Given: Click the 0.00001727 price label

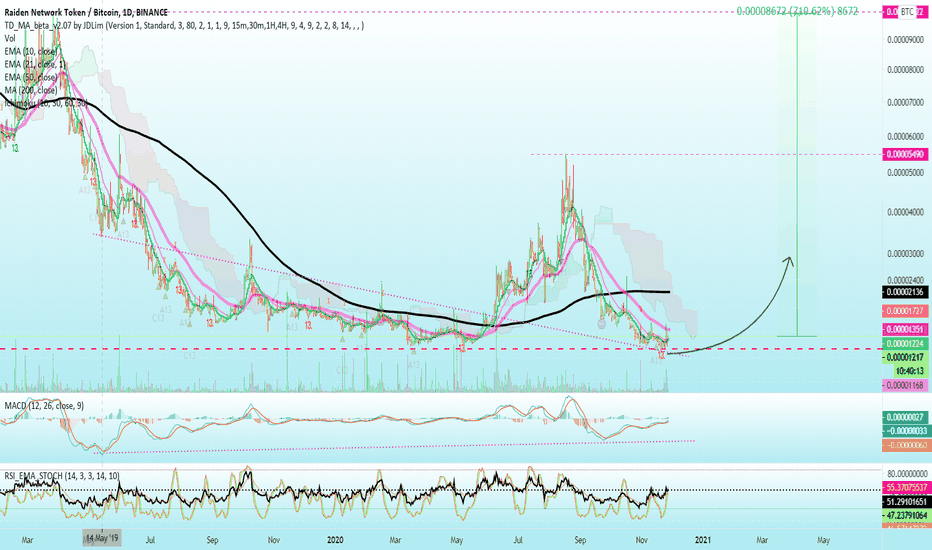Looking at the screenshot, I should coord(906,311).
